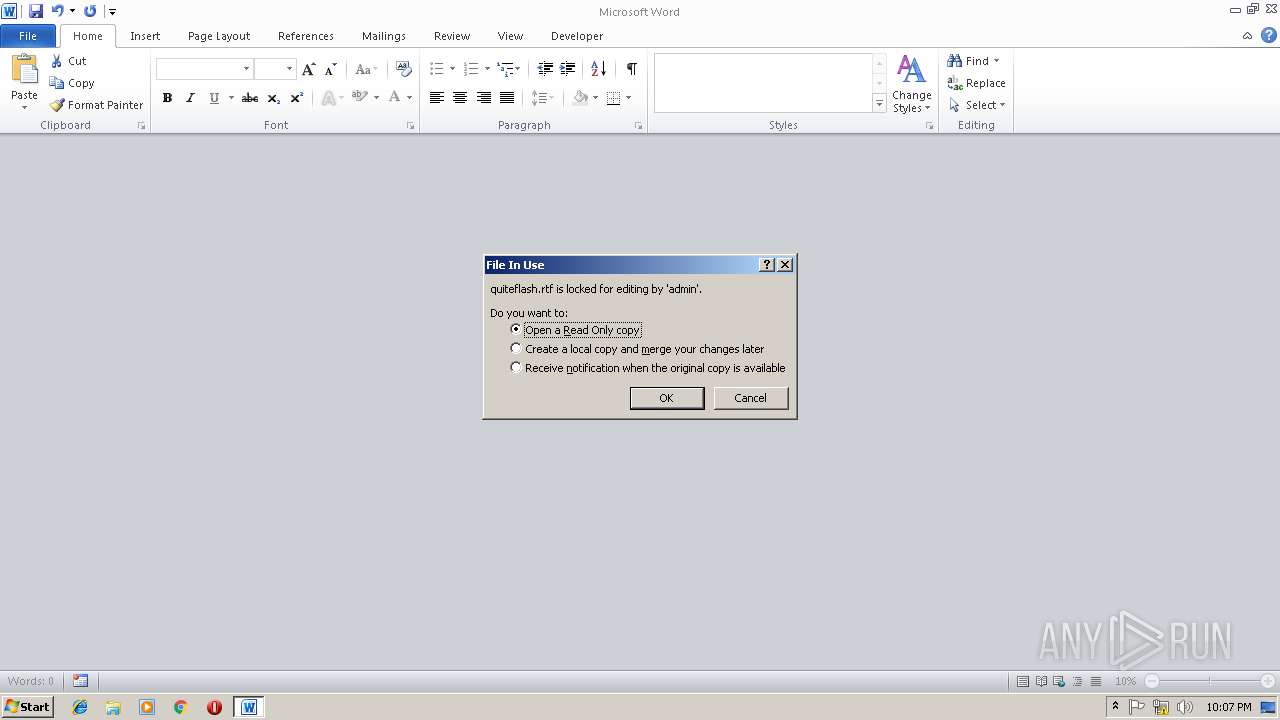Open the font size dropdown
This screenshot has height=720, width=1280.
point(289,69)
